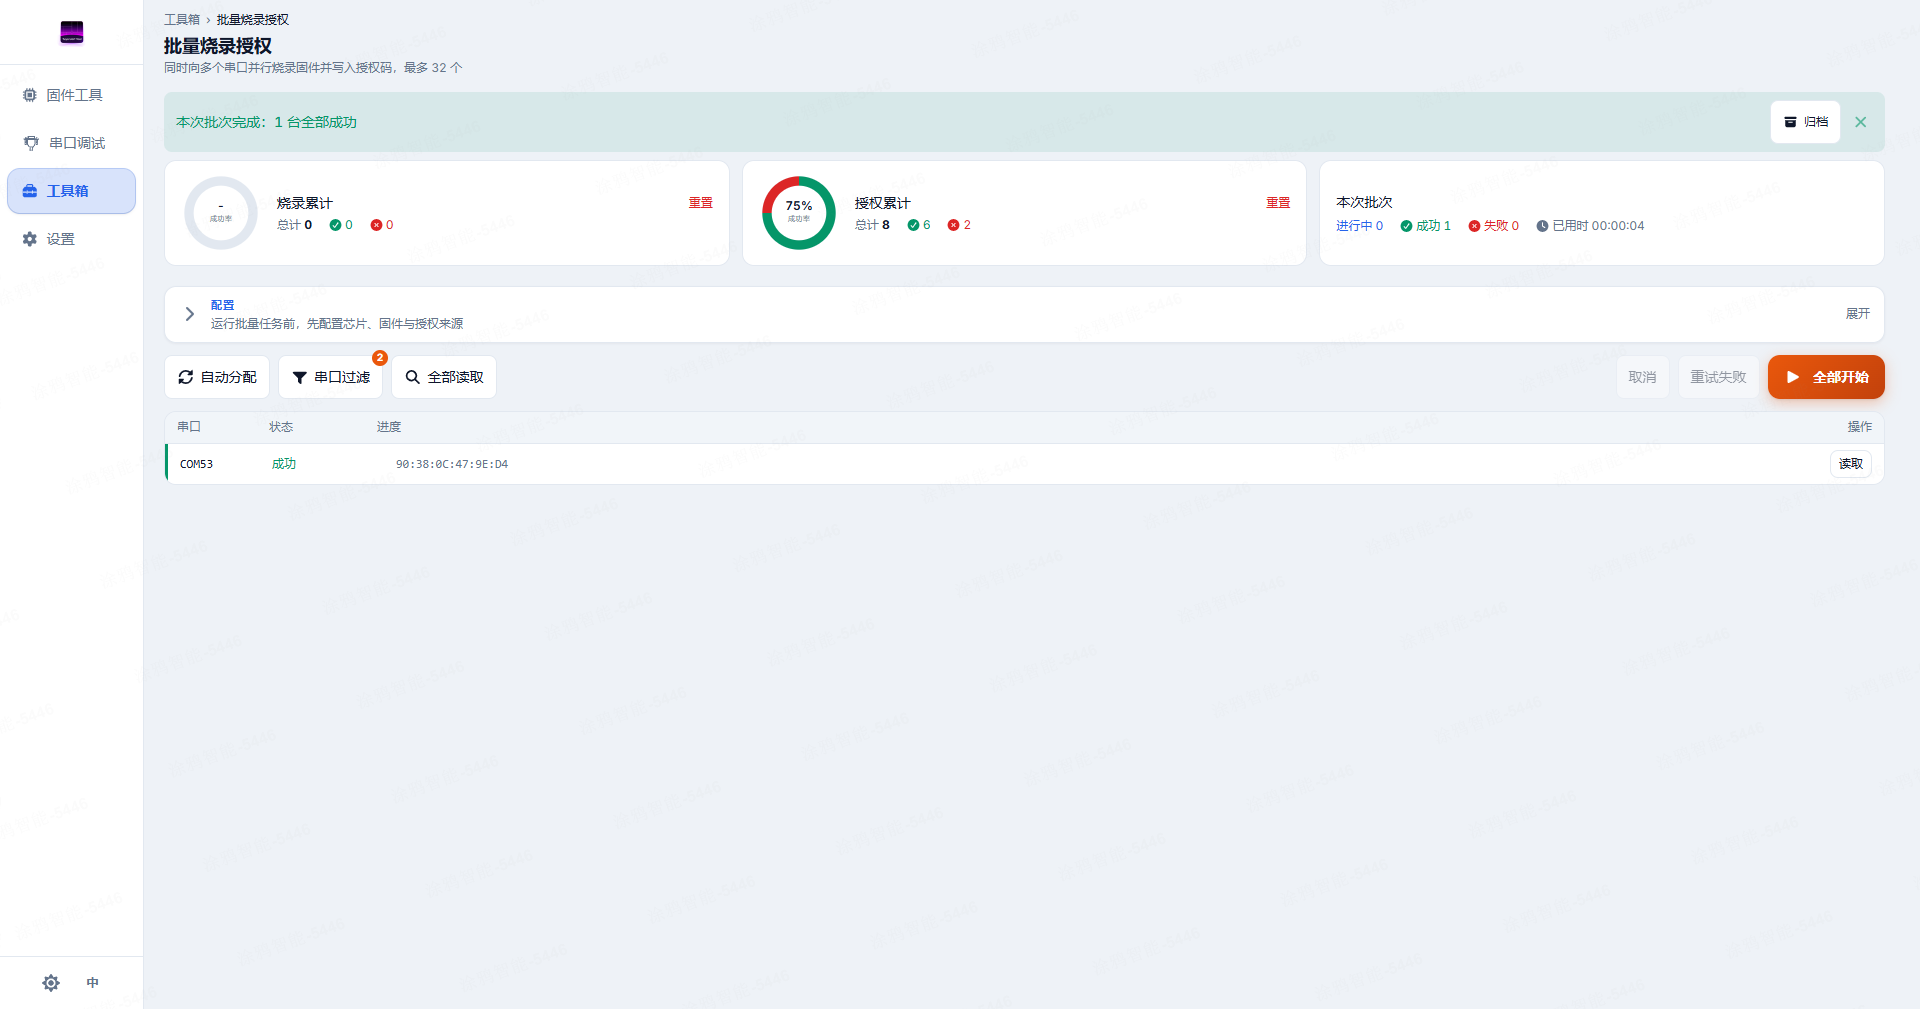Click the 自动分配 refresh button
Image resolution: width=1920 pixels, height=1009 pixels.
click(x=217, y=377)
